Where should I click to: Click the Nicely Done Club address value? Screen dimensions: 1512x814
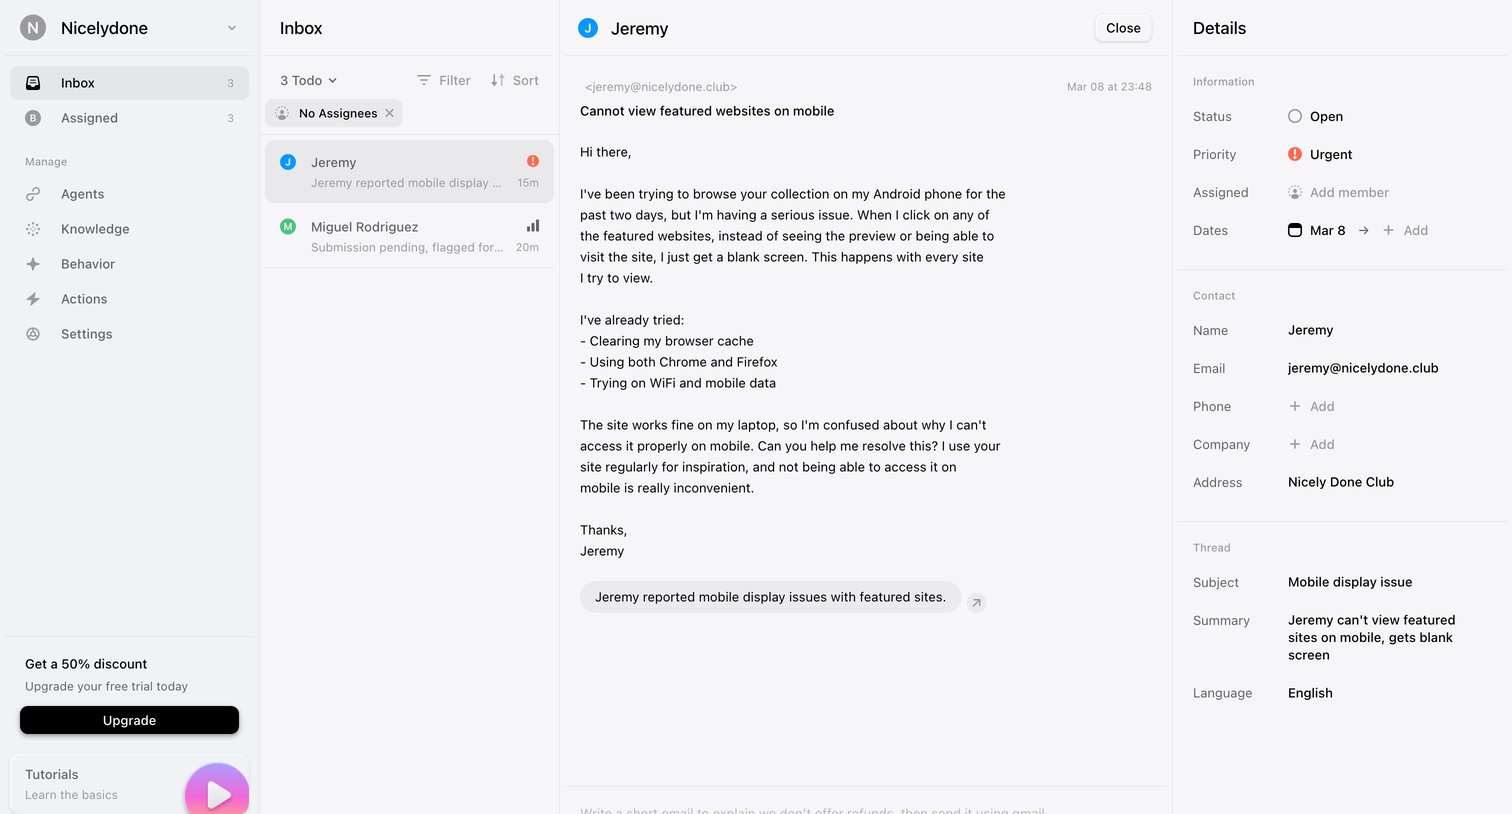click(1341, 482)
